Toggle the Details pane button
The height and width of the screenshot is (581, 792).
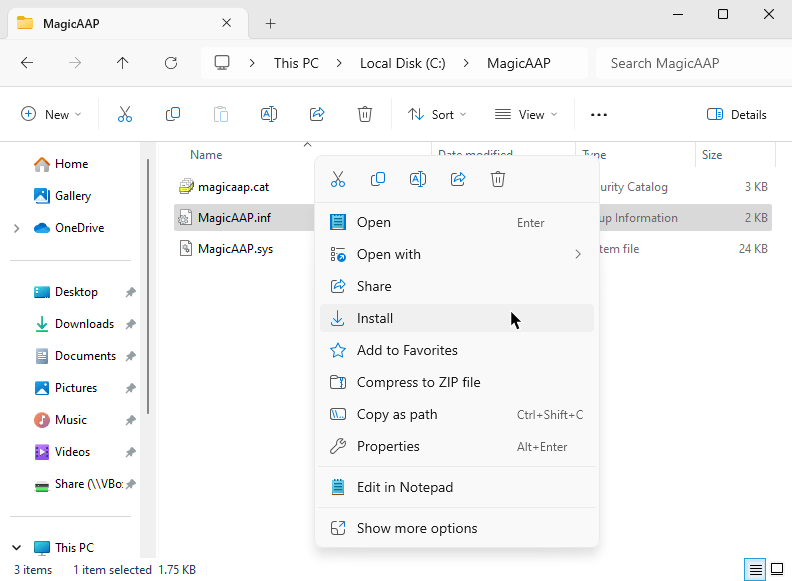737,115
